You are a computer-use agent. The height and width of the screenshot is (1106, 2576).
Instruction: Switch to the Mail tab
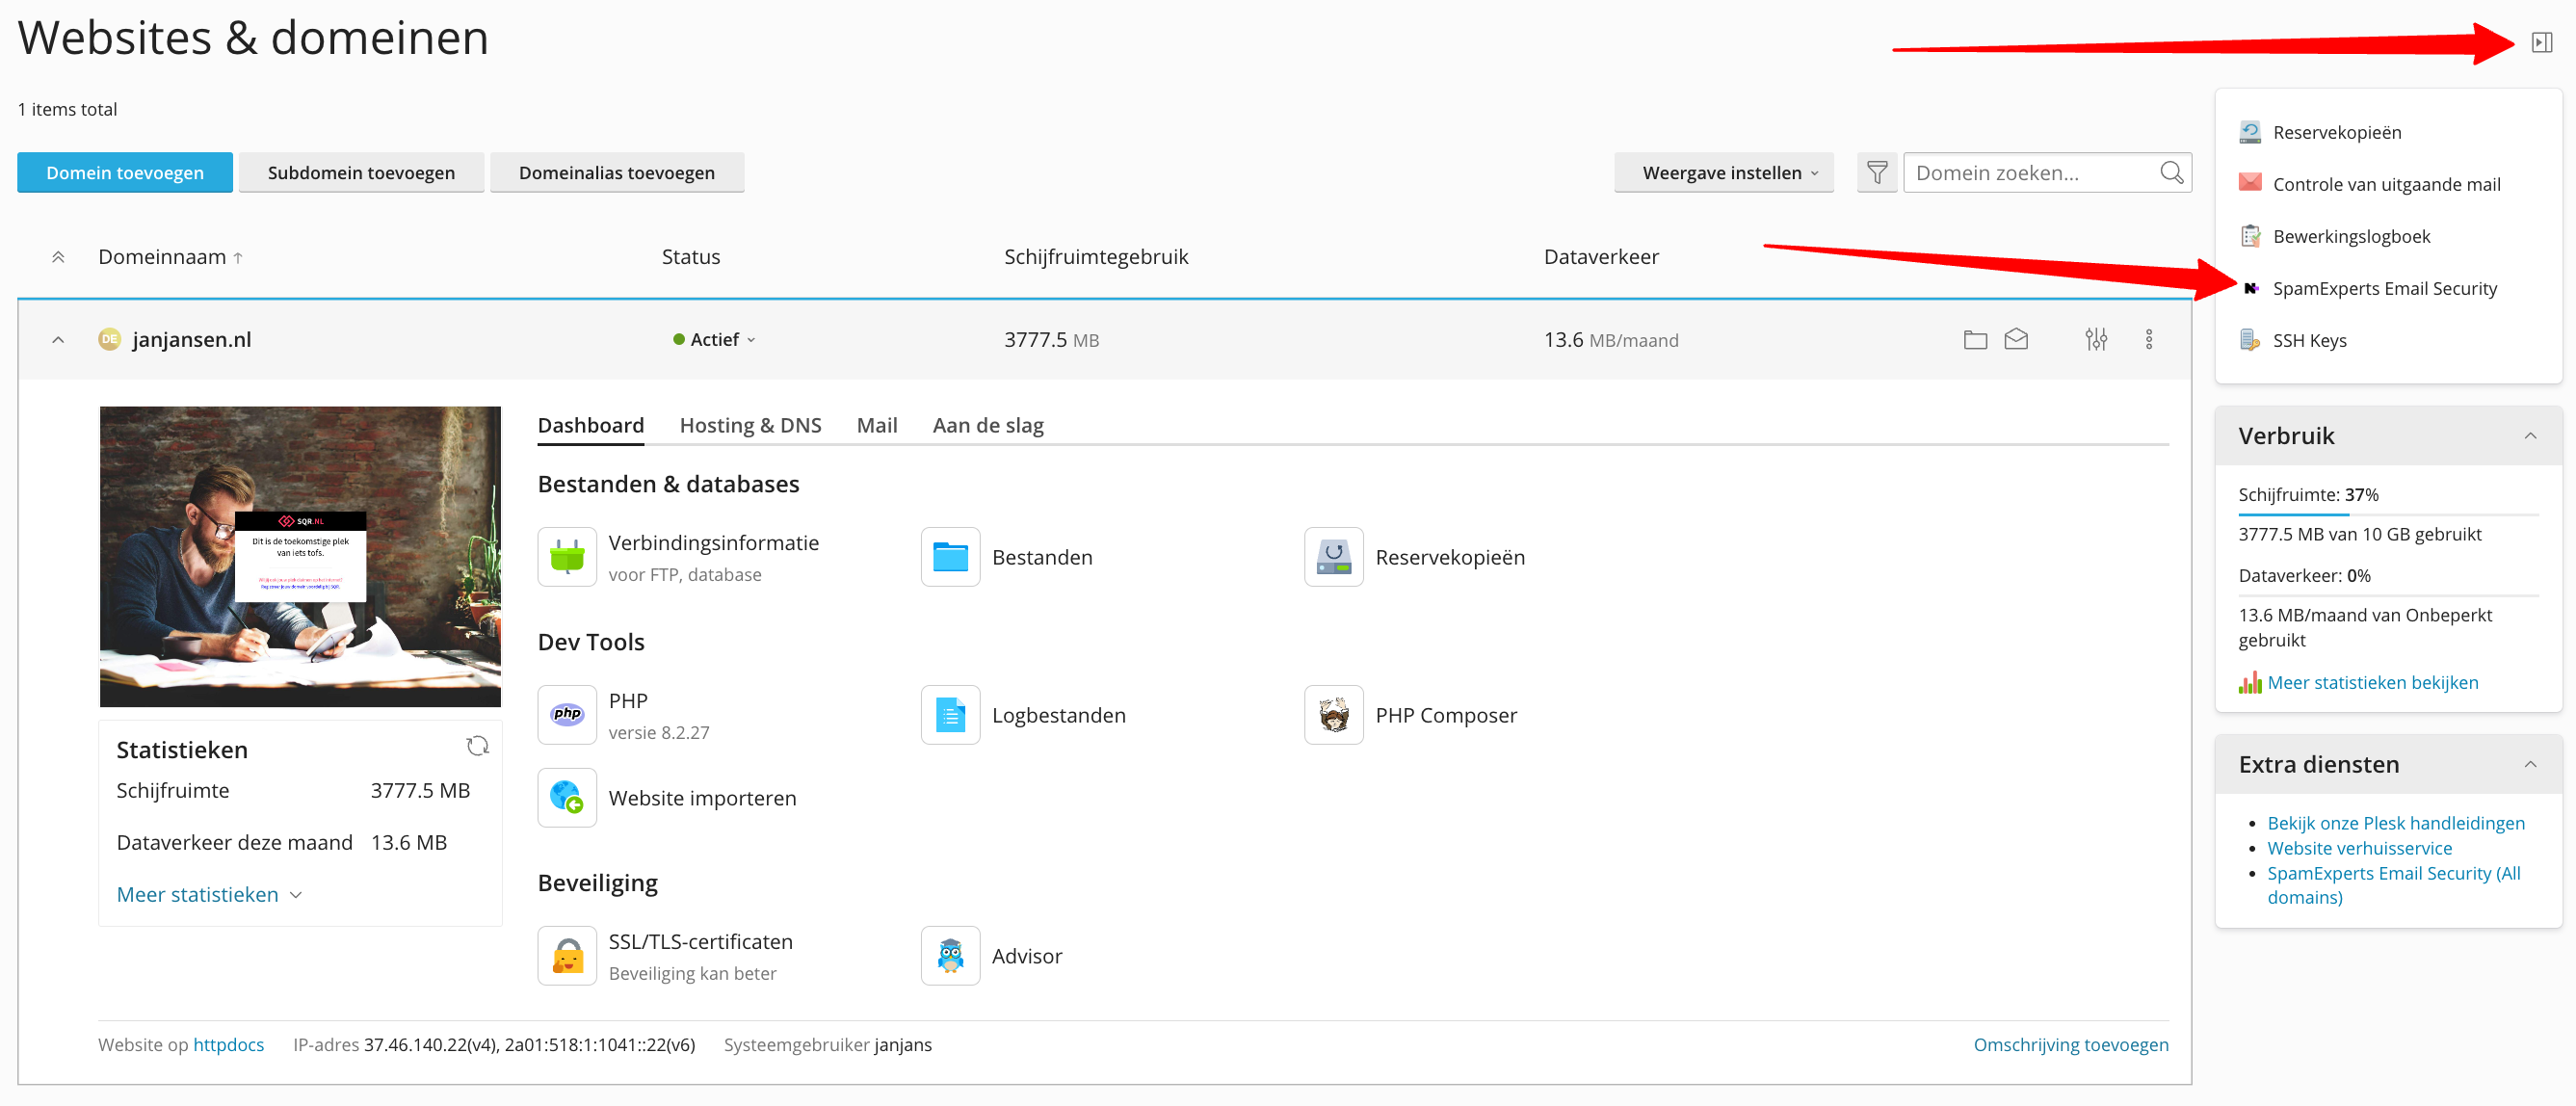(876, 426)
